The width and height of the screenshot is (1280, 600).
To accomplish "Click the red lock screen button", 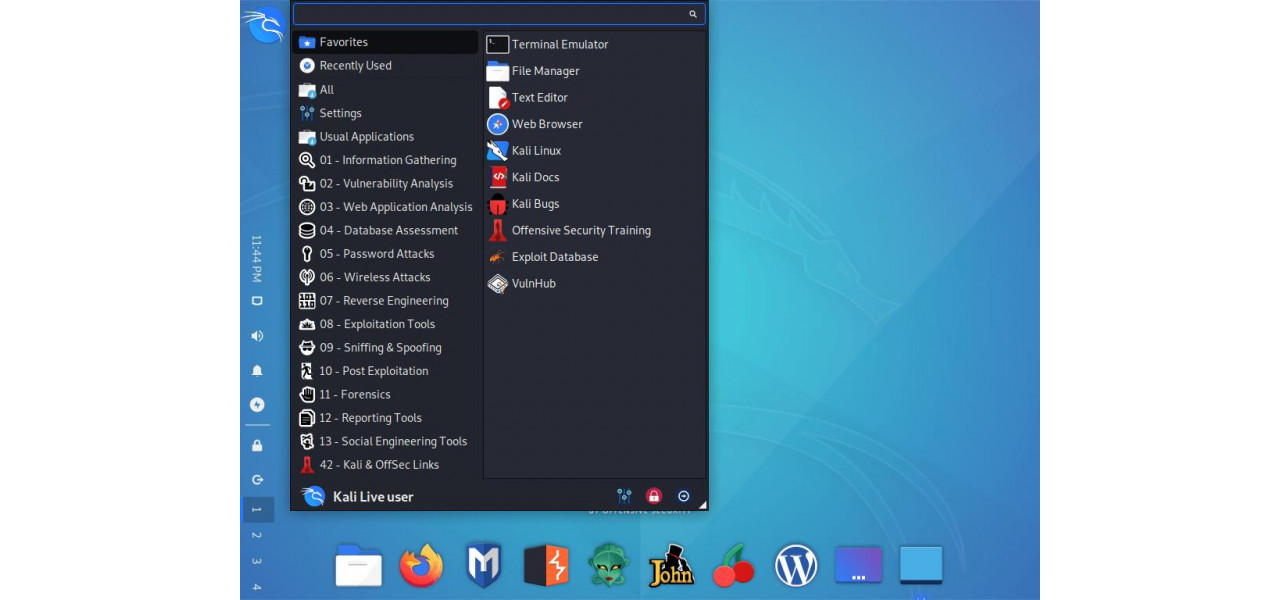I will click(x=654, y=496).
